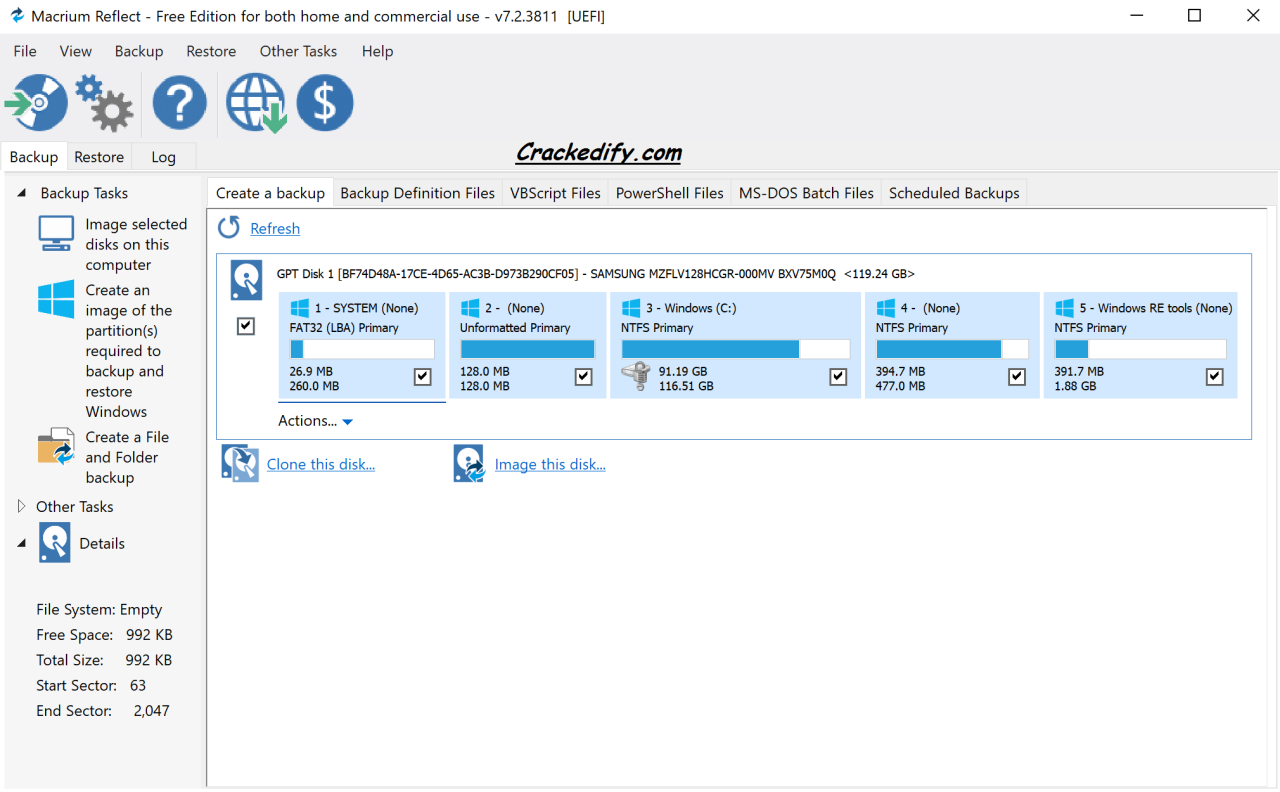Click Windows flag icon on Windows RE tools partition

1064,308
